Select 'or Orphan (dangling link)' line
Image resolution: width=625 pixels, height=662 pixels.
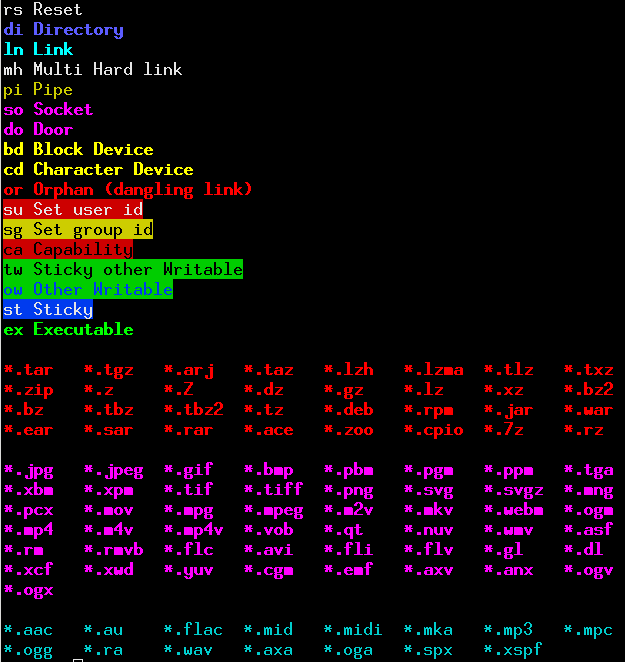point(128,190)
